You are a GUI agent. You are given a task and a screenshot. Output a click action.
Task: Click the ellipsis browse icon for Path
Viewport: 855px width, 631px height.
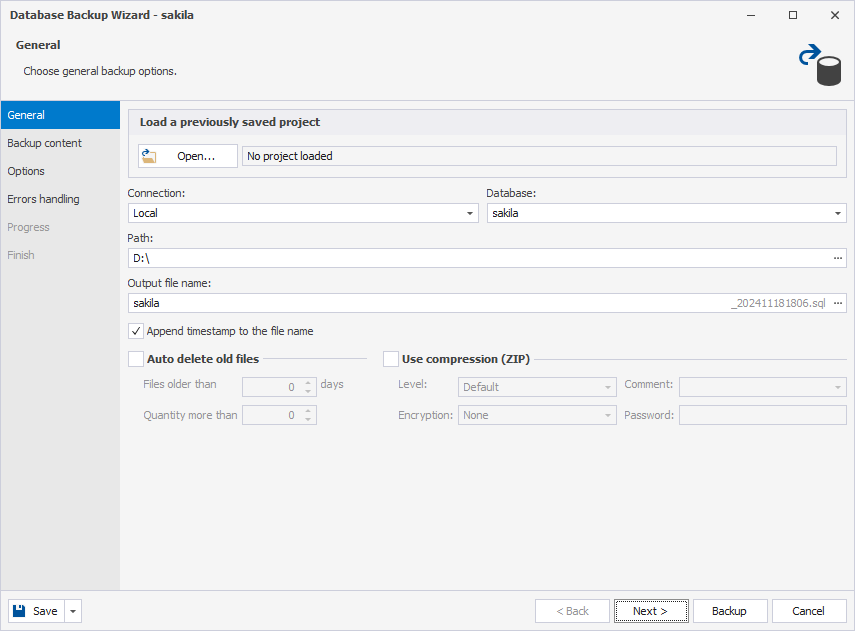[x=838, y=258]
